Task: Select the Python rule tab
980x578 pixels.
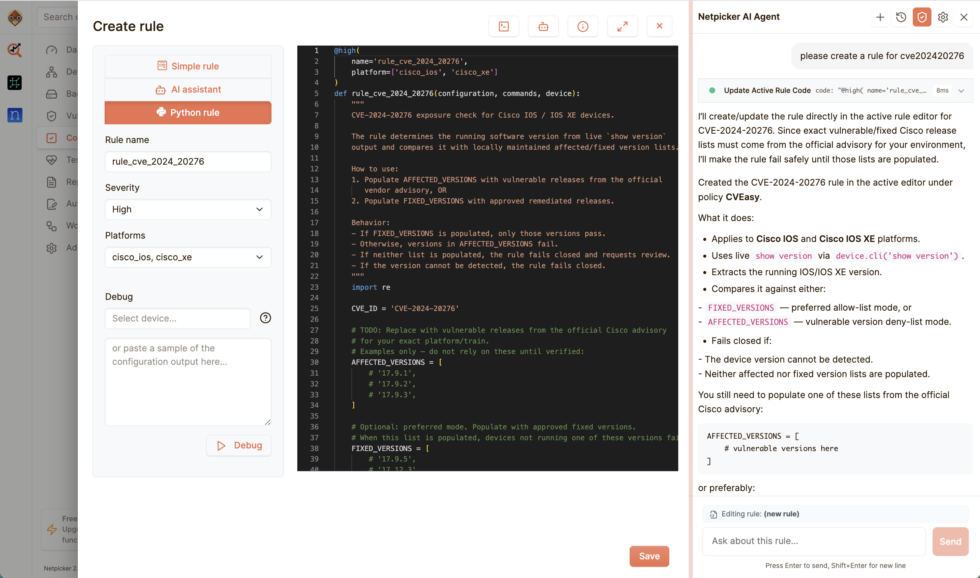Action: click(188, 112)
